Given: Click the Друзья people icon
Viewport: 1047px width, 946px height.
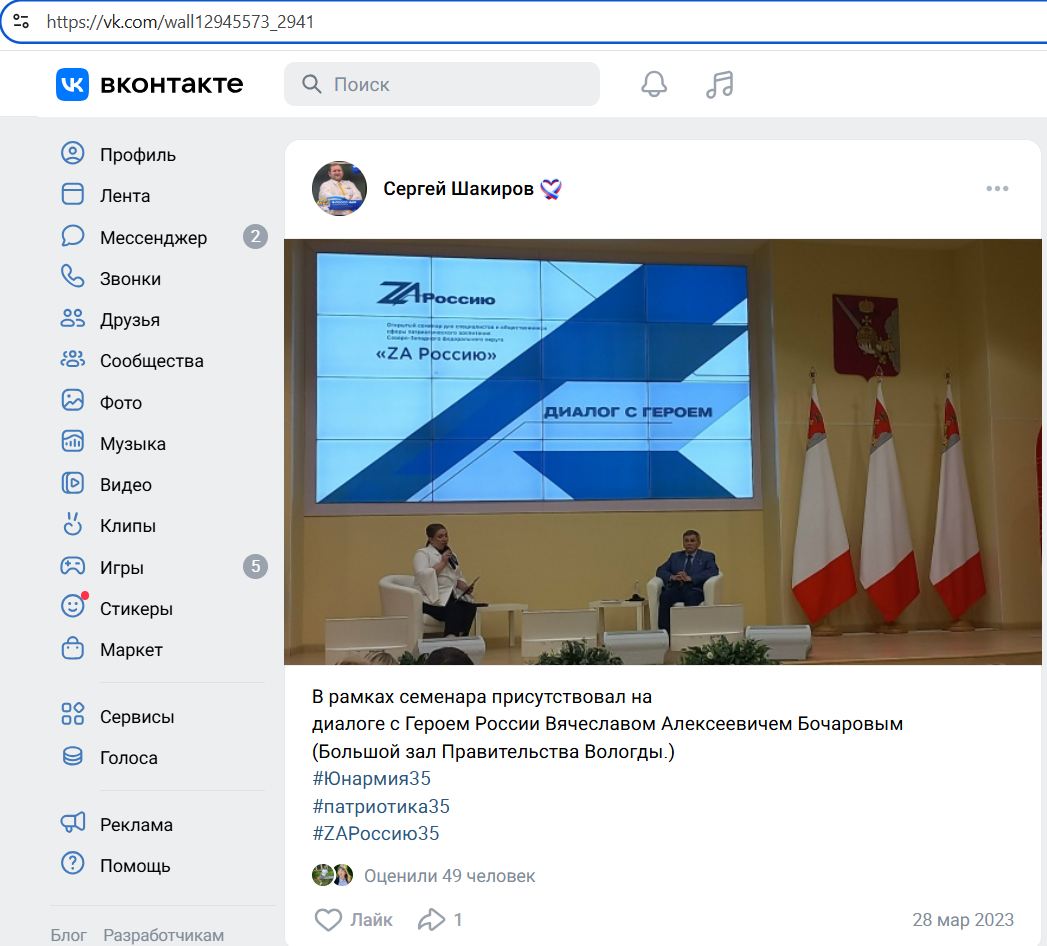Looking at the screenshot, I should pos(73,319).
